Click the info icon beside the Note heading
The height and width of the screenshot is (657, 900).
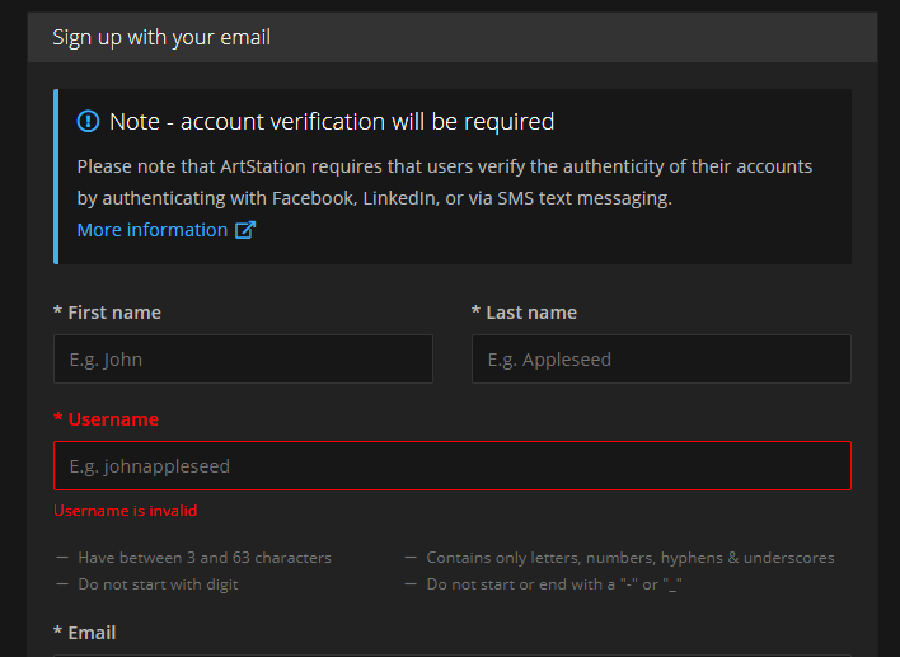(x=88, y=122)
